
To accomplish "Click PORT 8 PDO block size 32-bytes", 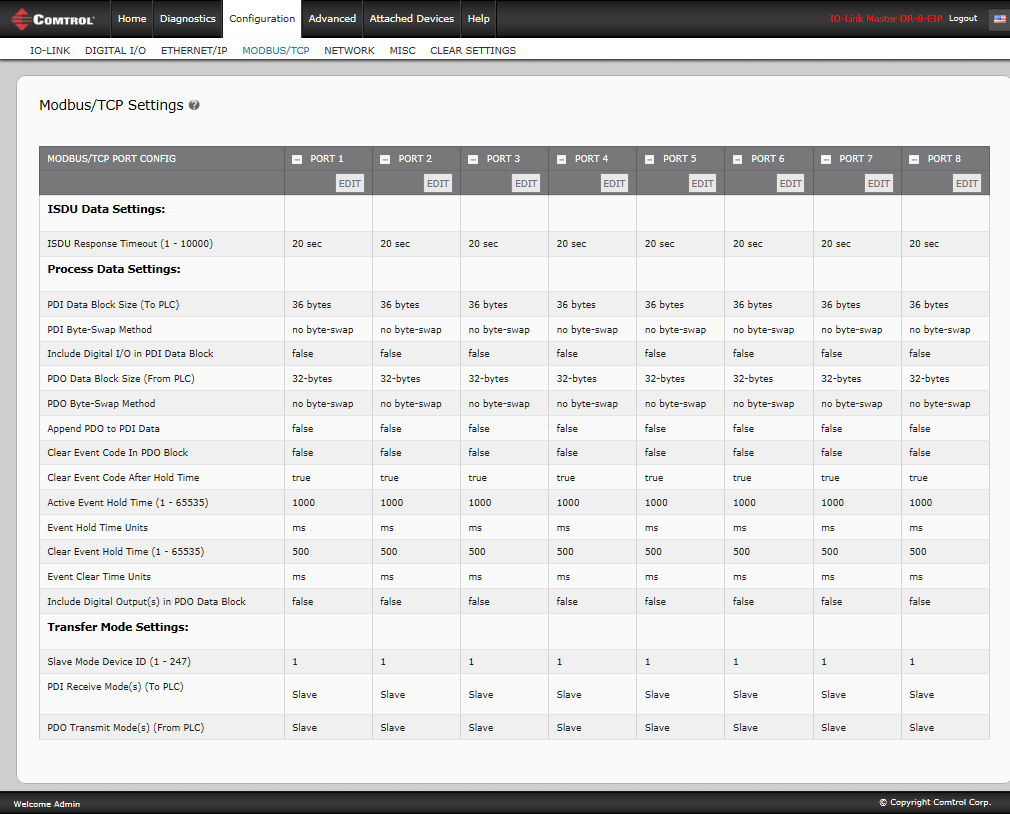I will 929,379.
